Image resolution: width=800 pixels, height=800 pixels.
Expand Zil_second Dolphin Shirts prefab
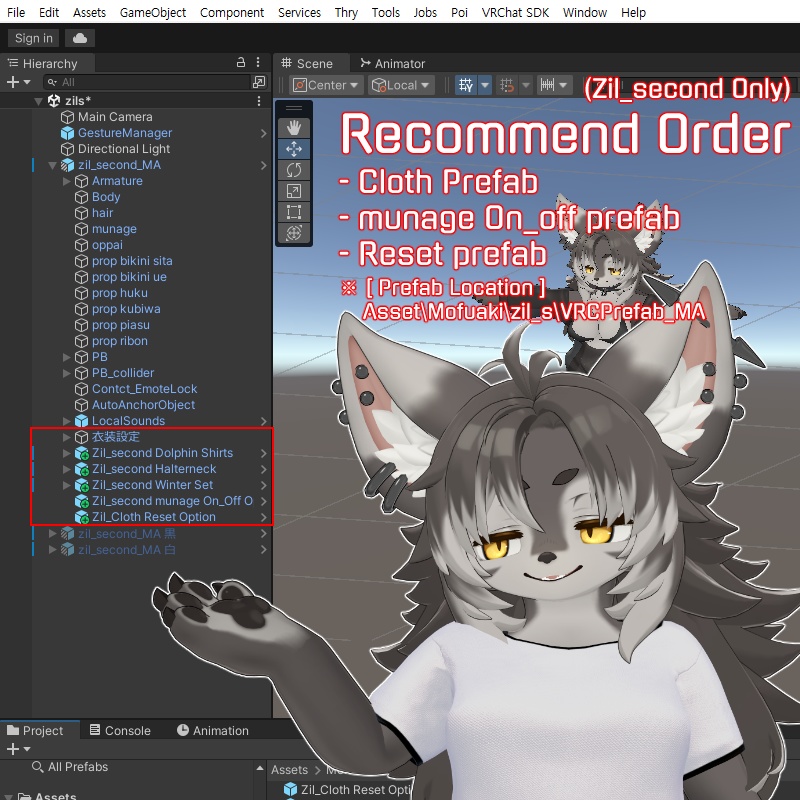click(66, 453)
